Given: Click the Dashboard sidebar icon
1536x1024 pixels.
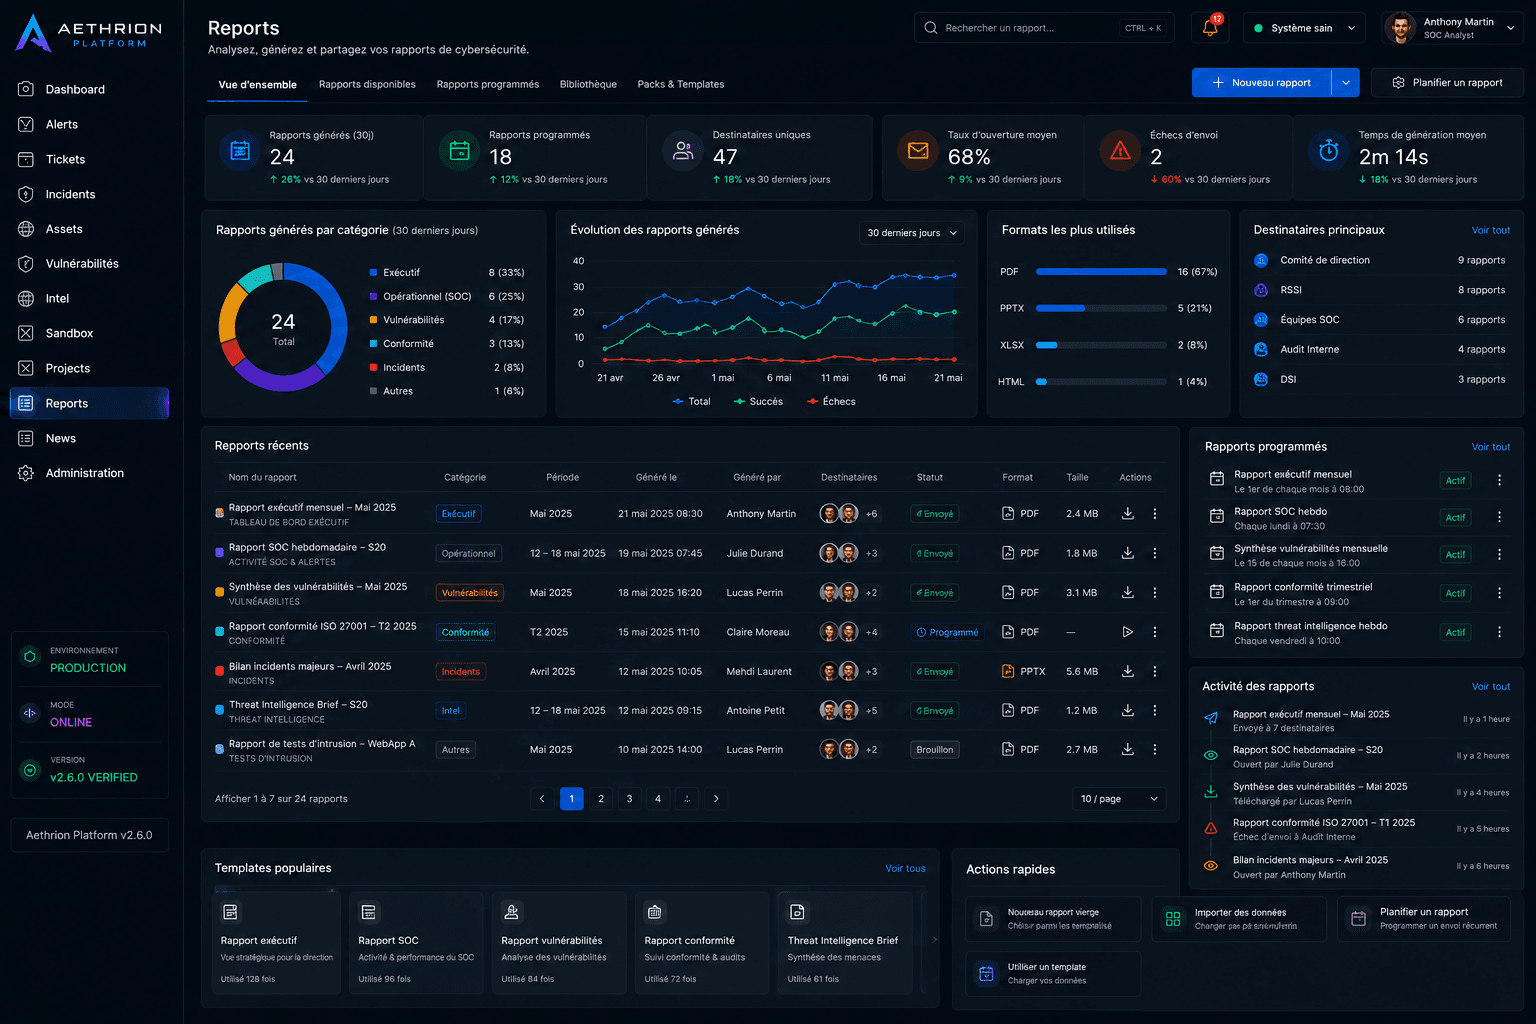Looking at the screenshot, I should pos(26,89).
